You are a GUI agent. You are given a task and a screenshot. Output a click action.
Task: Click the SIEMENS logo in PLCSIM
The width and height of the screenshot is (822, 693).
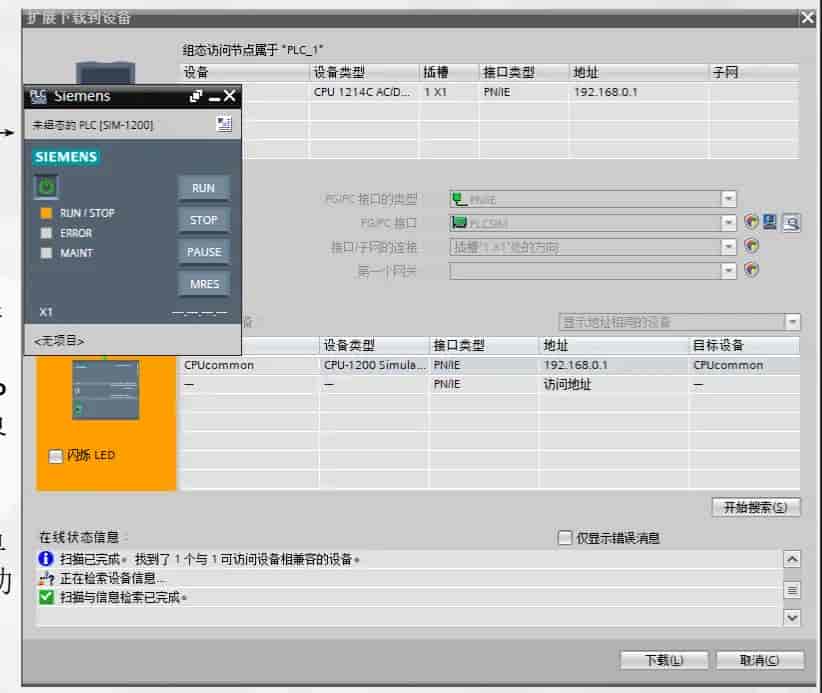66,157
